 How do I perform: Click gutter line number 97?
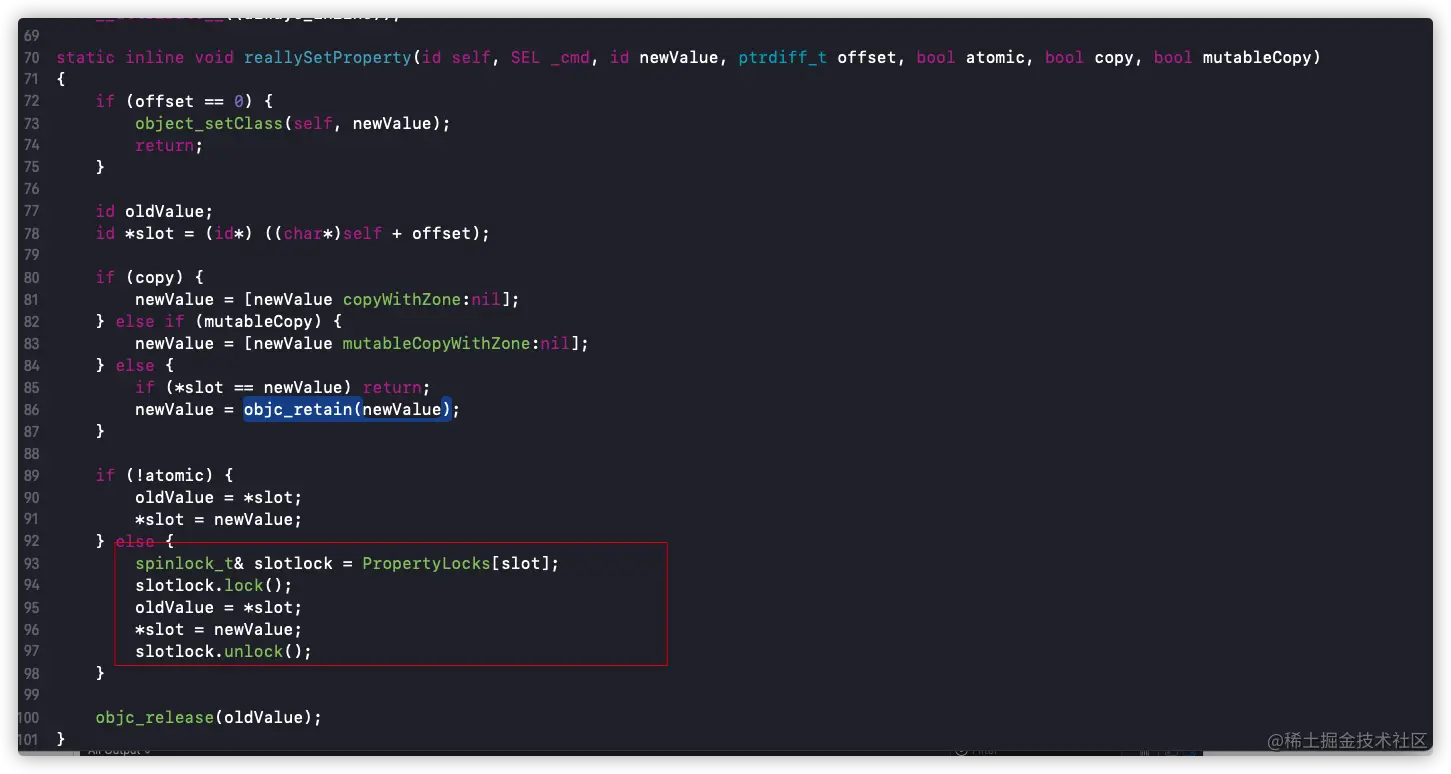[x=30, y=651]
